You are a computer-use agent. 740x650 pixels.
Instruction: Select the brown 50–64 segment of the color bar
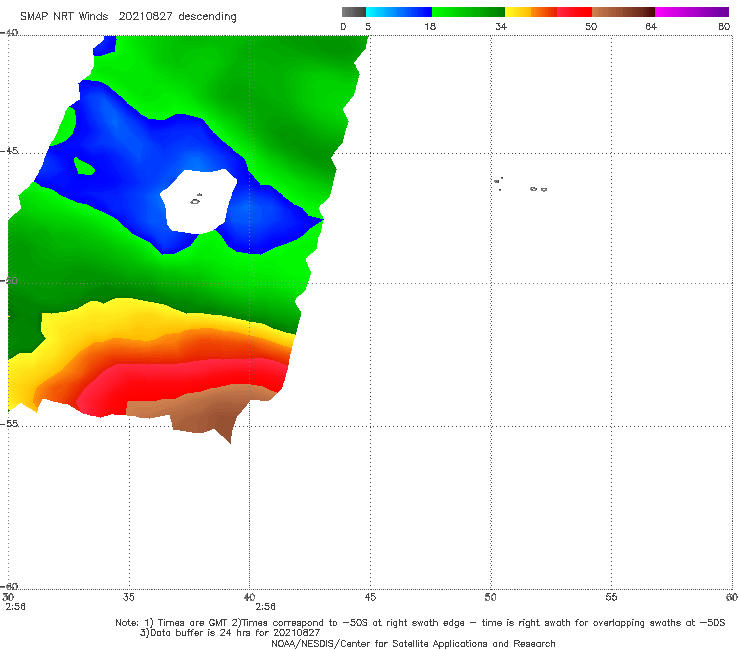(623, 12)
